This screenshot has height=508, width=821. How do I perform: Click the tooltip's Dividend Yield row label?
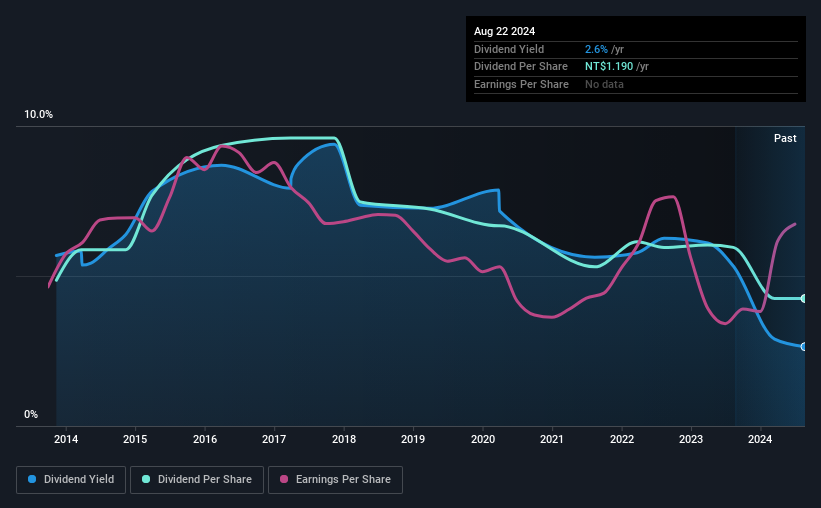tap(509, 49)
